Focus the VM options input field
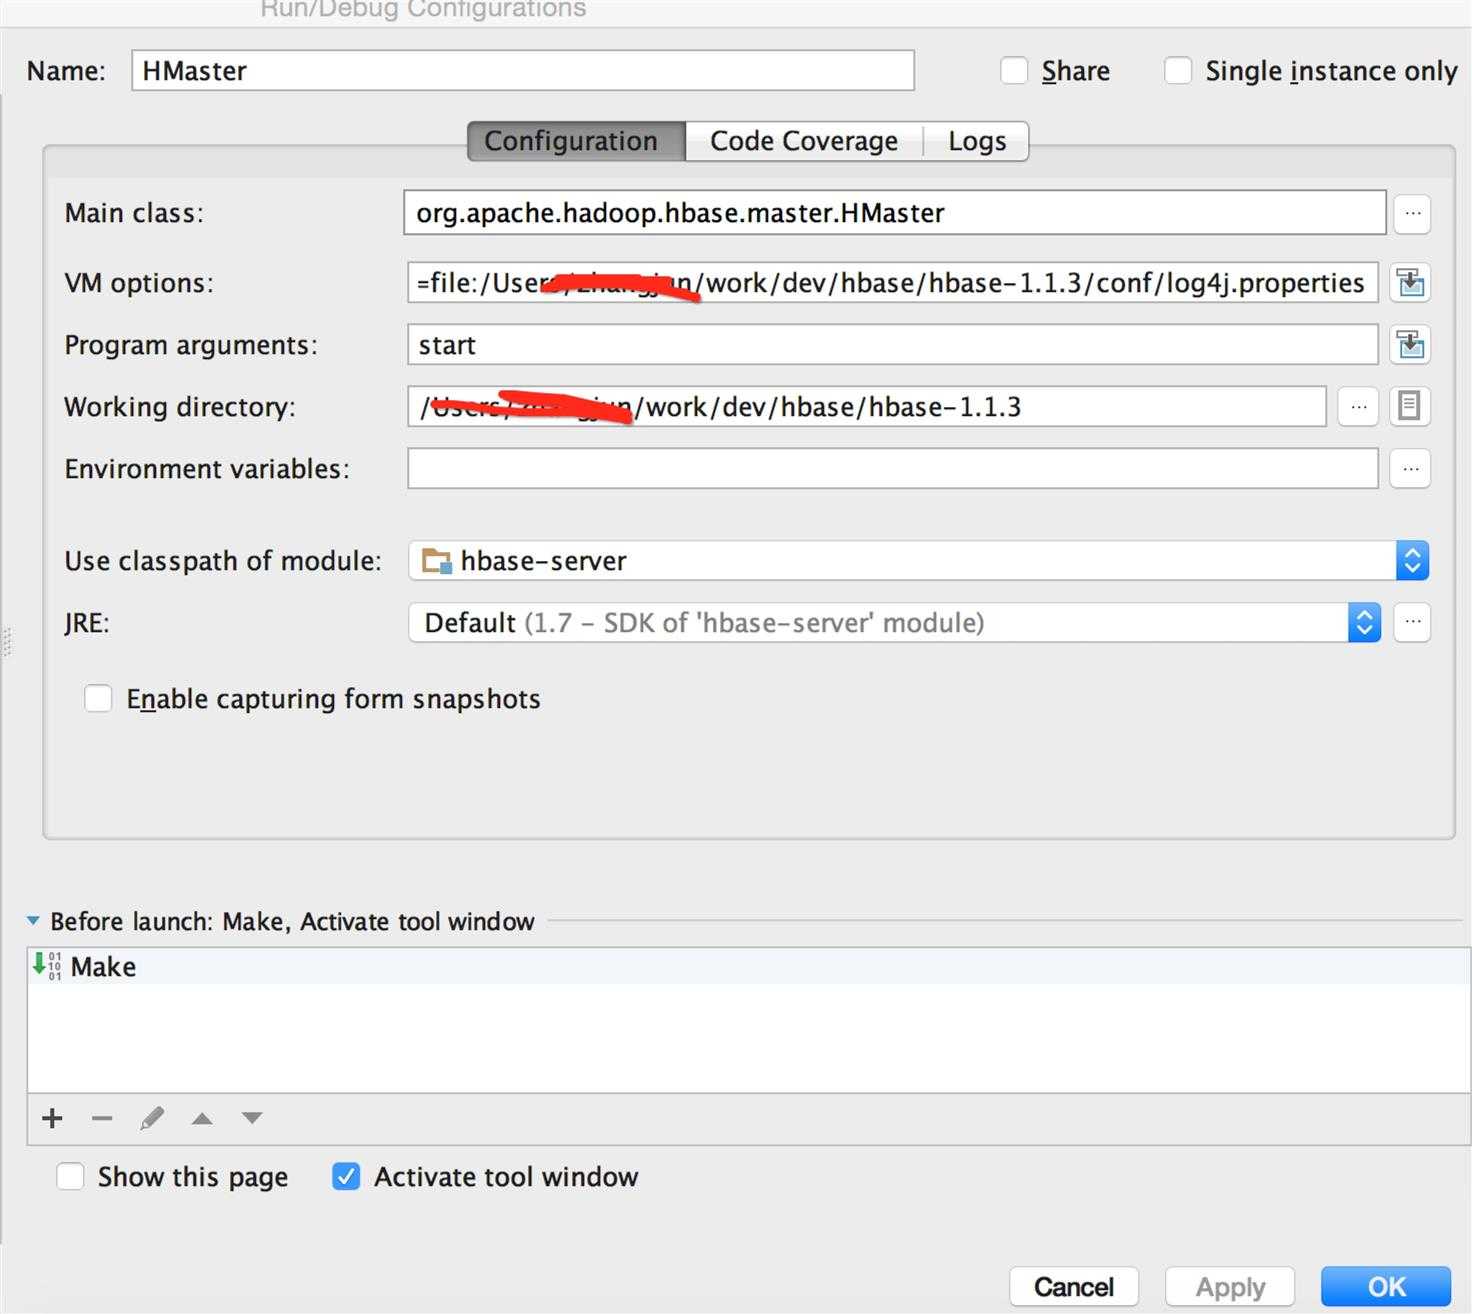The width and height of the screenshot is (1472, 1314). [x=893, y=283]
